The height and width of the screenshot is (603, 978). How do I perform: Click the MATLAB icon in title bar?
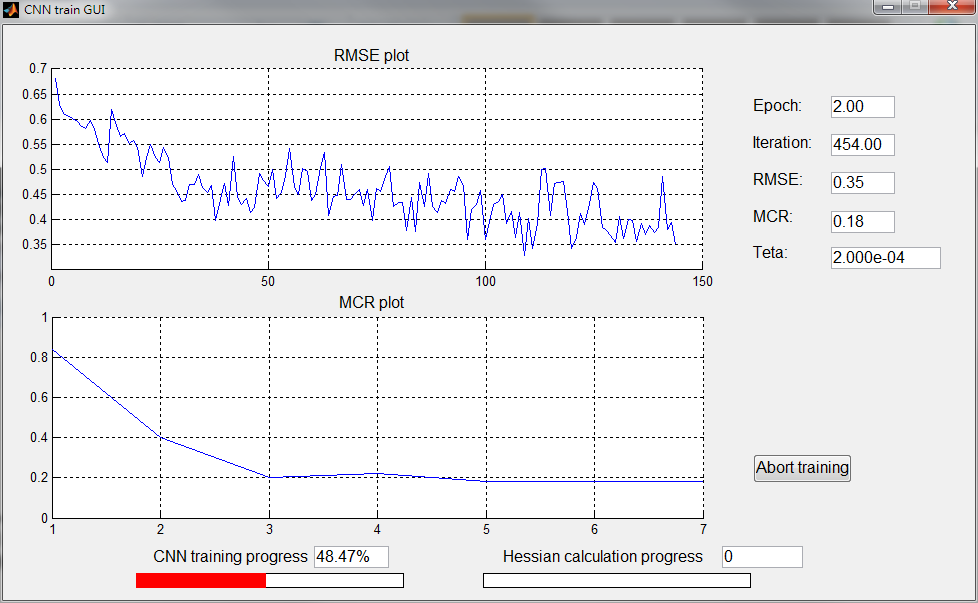pos(11,9)
